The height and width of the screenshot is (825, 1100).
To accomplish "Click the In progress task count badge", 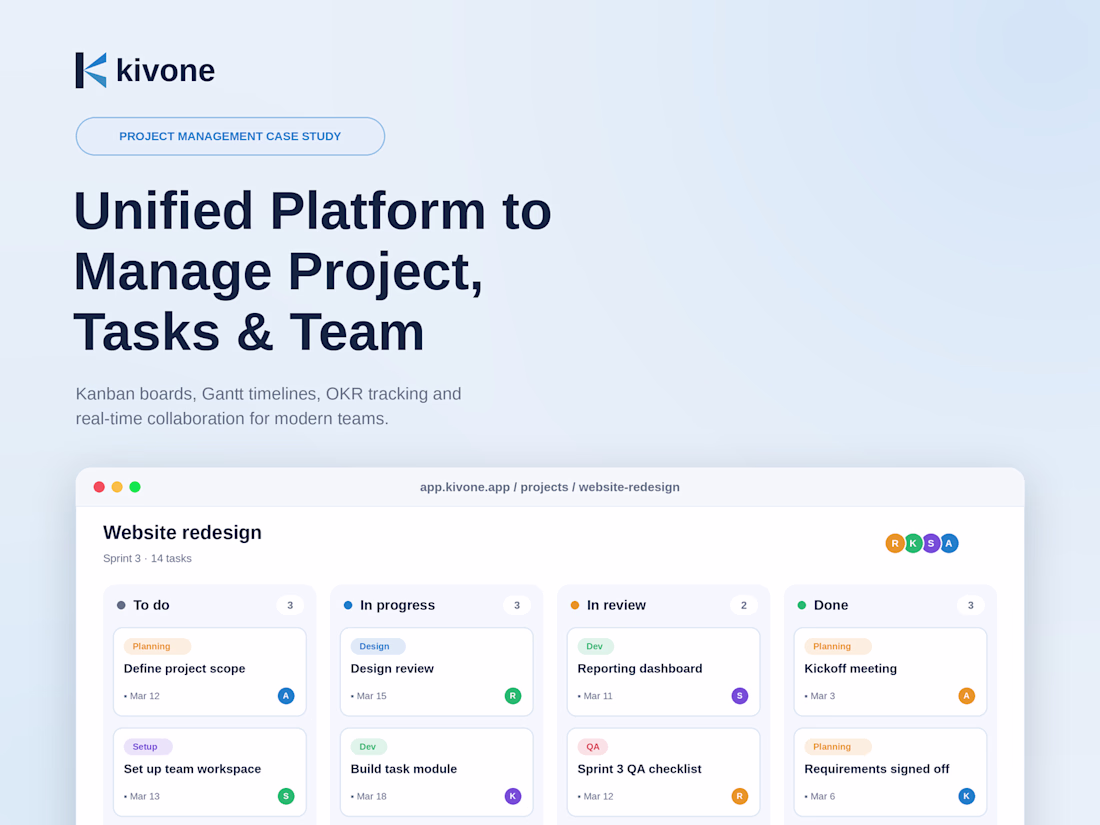I will 517,605.
